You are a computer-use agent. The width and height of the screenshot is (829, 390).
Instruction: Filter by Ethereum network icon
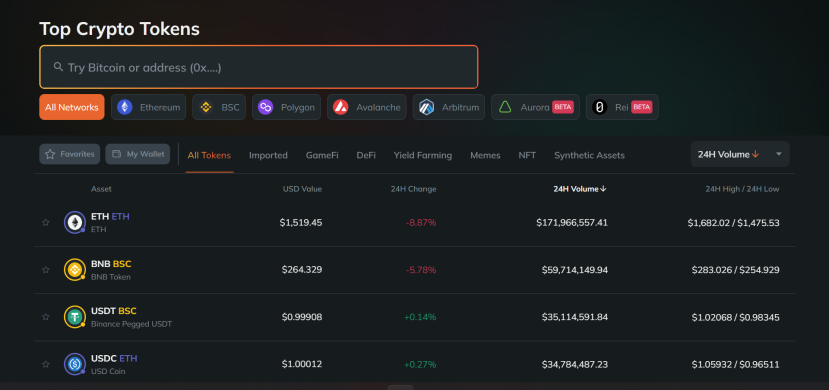125,107
